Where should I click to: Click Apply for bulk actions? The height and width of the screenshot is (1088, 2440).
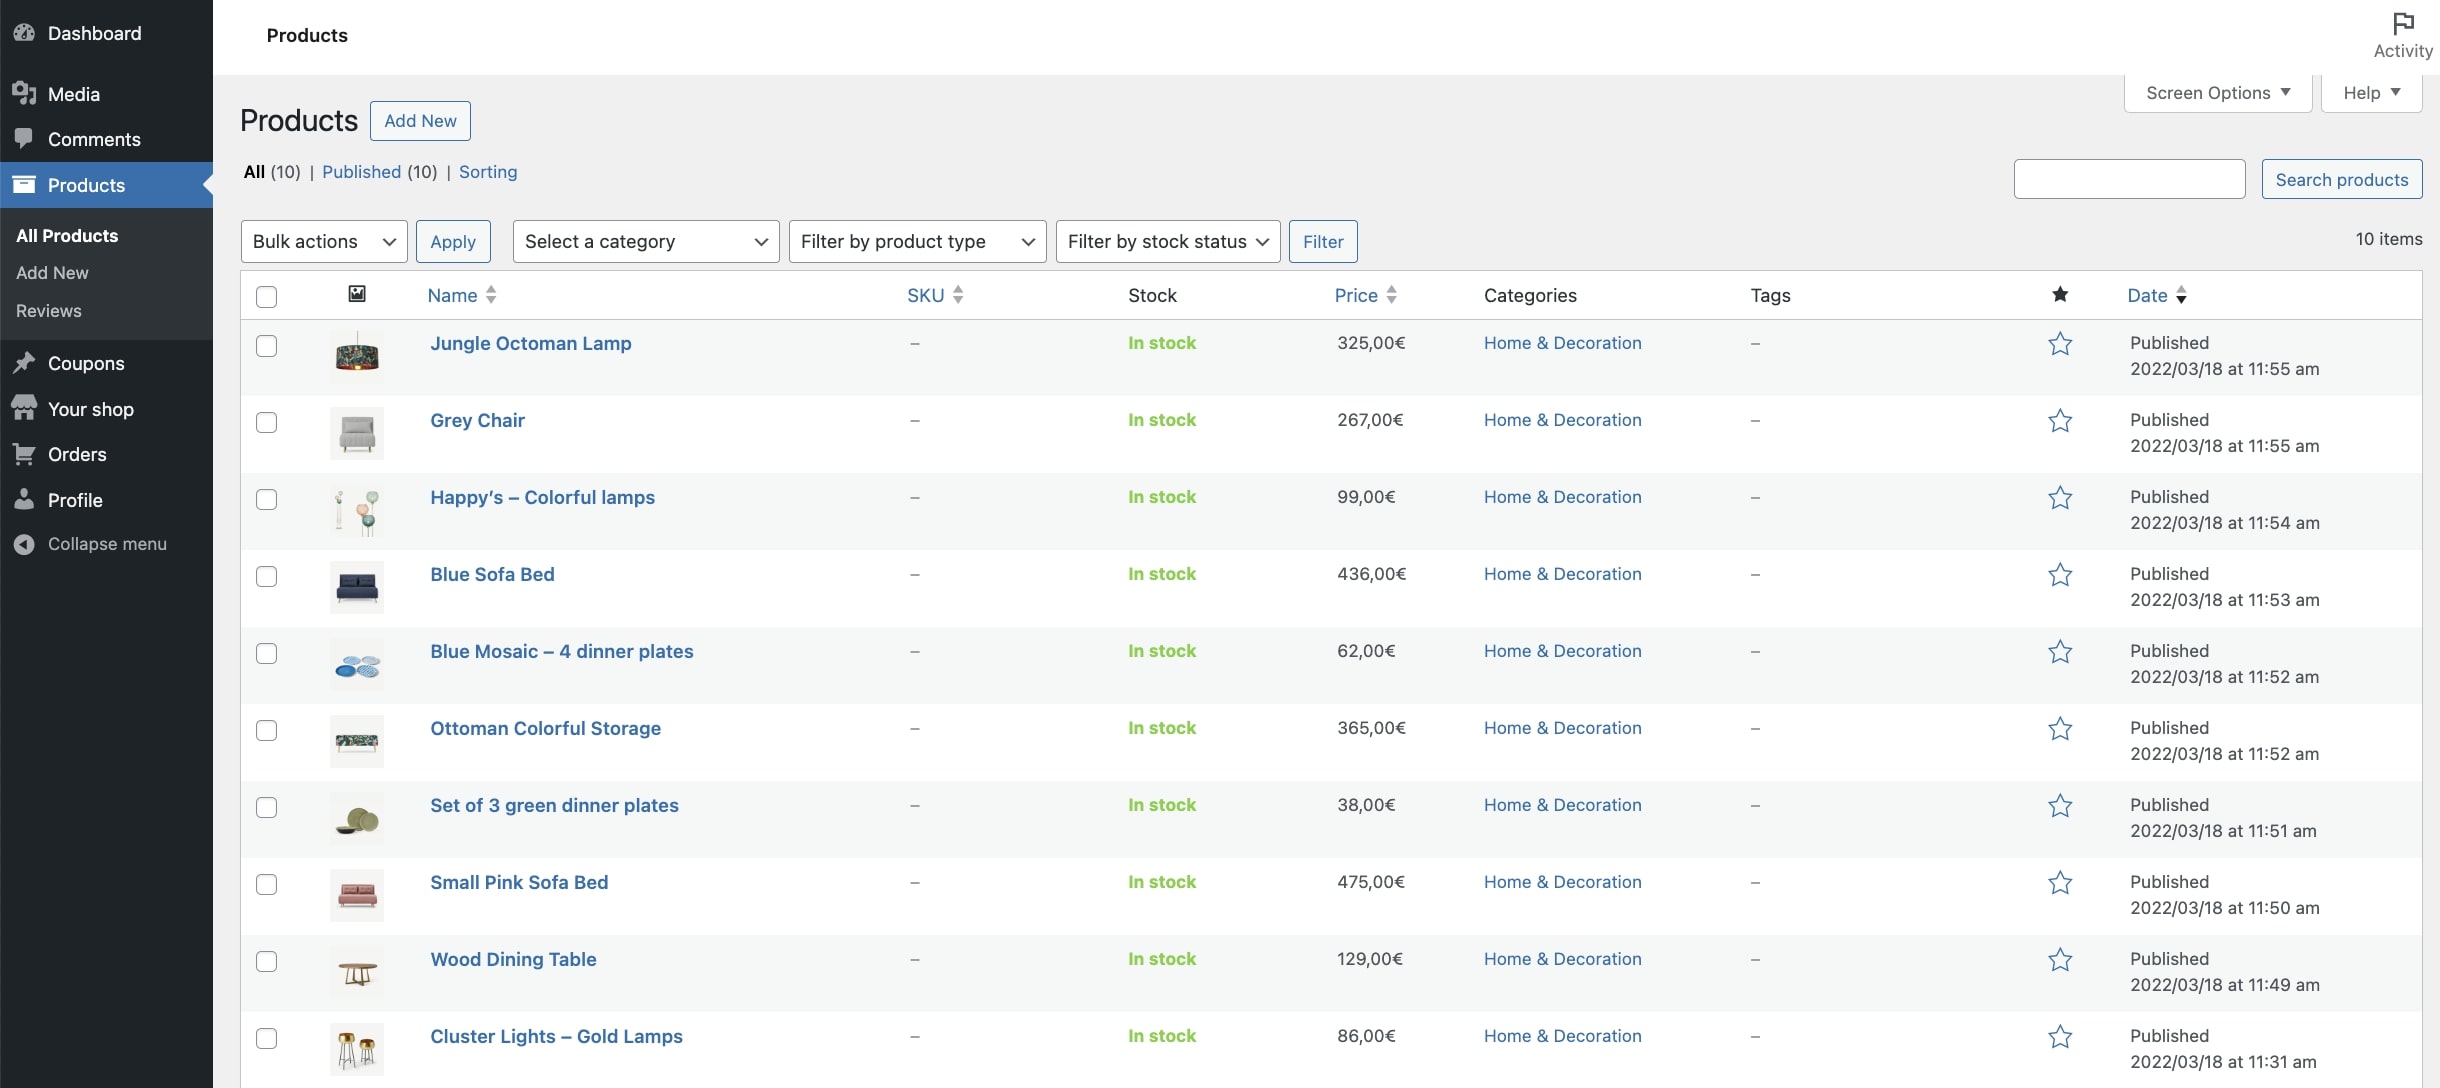click(453, 242)
